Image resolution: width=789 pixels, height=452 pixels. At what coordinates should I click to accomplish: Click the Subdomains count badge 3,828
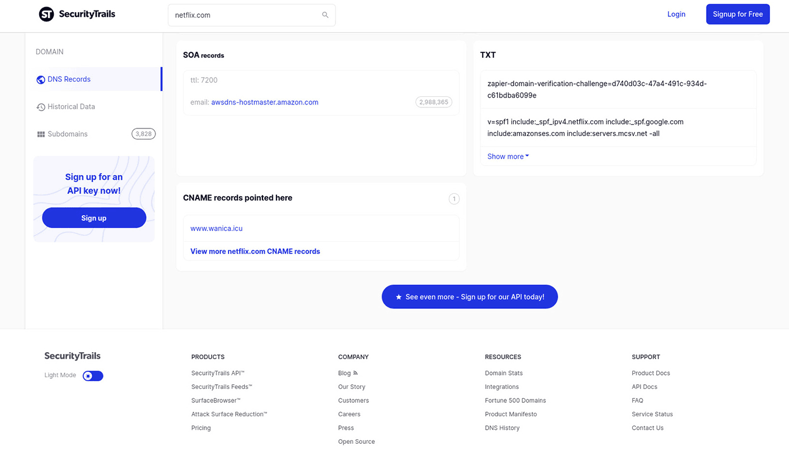[143, 134]
